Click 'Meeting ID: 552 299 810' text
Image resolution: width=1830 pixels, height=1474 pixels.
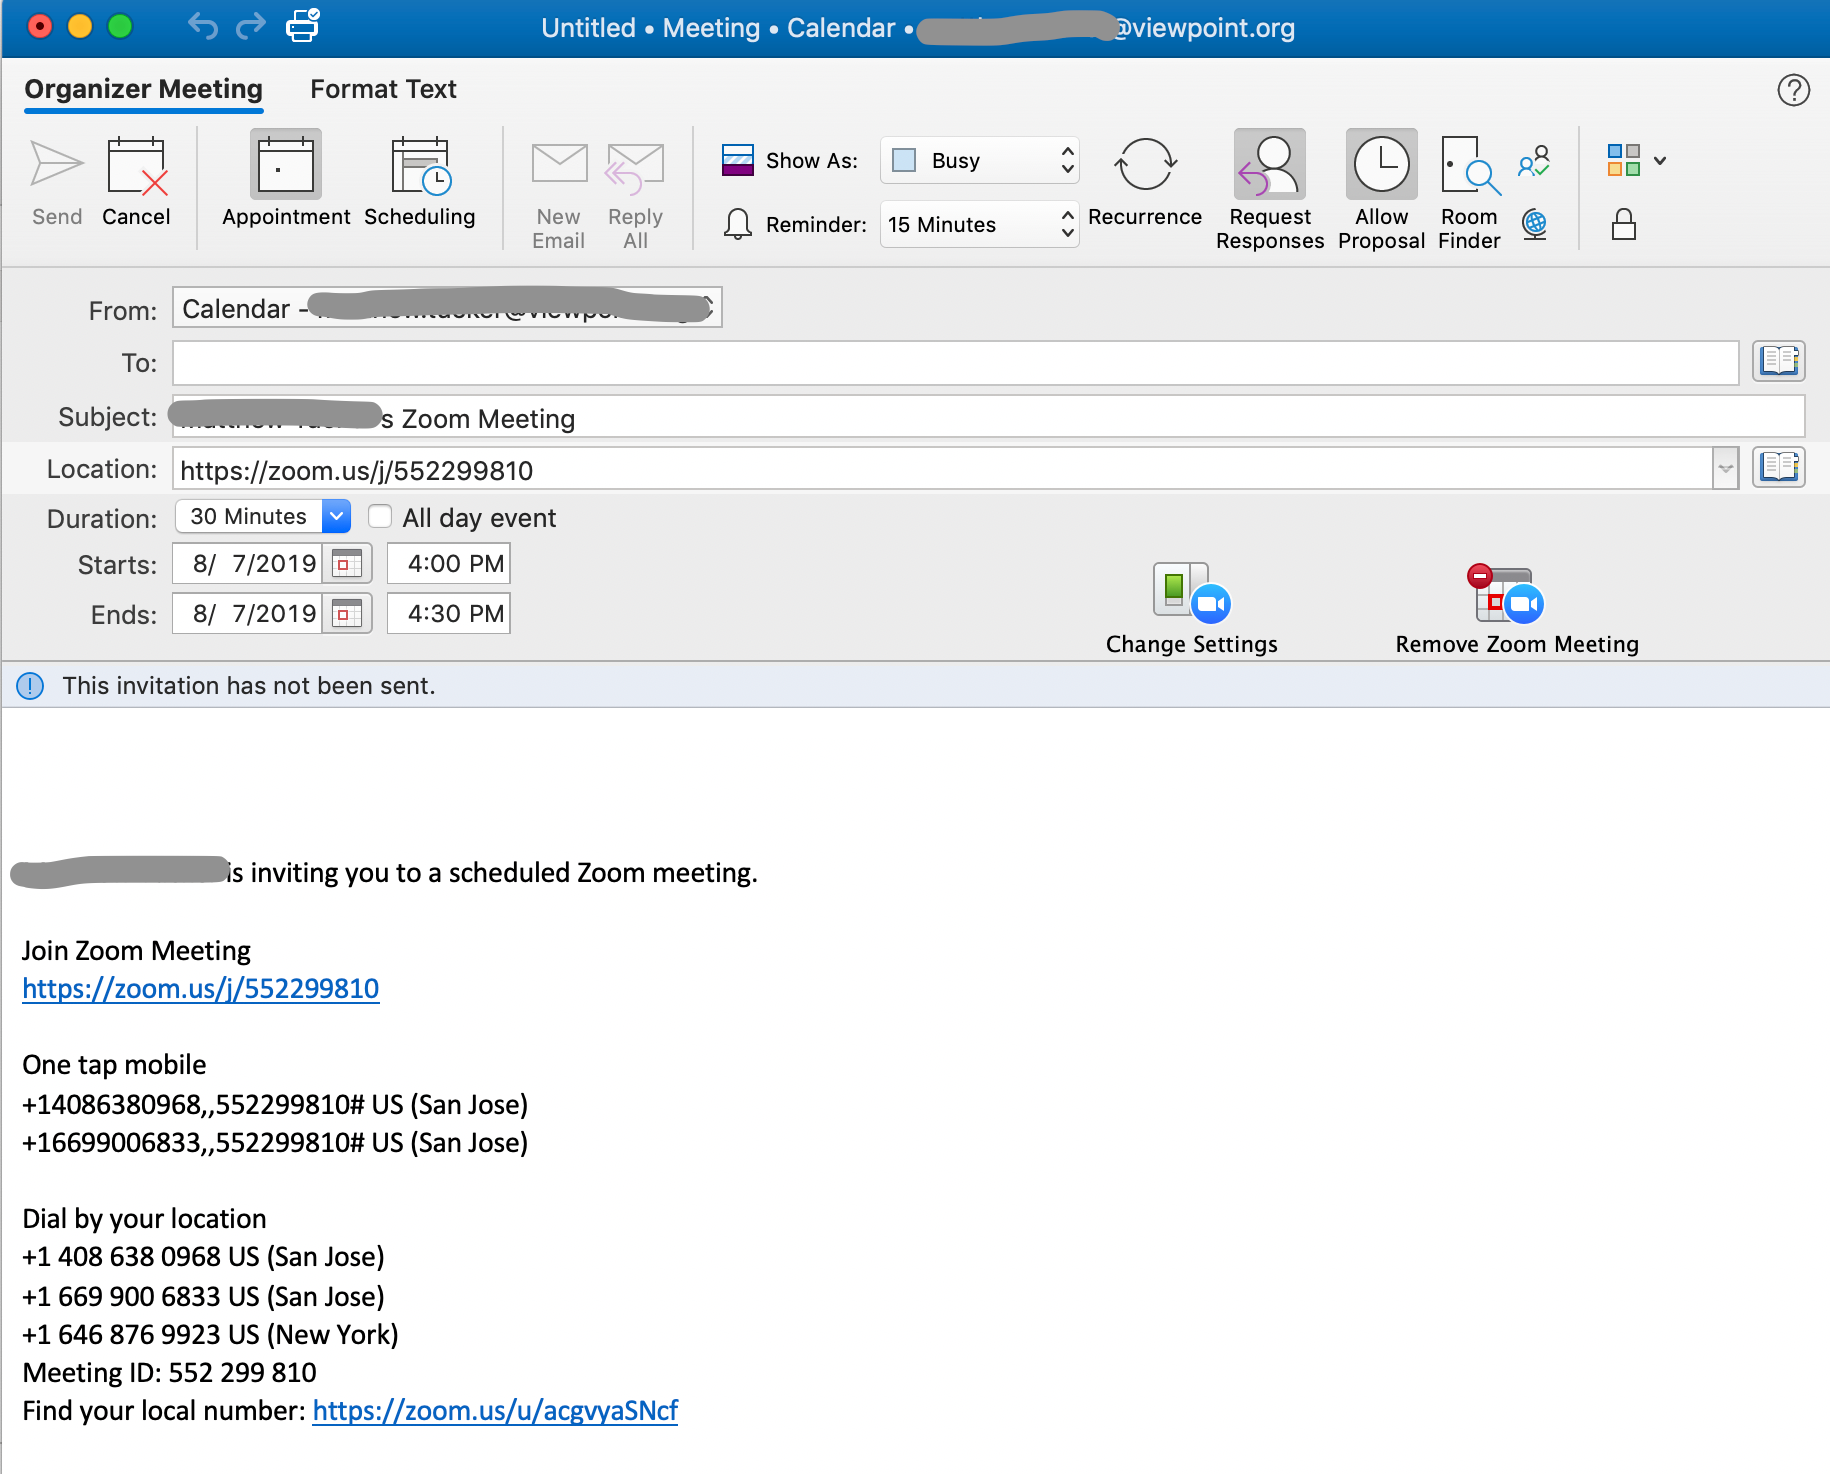pyautogui.click(x=169, y=1373)
